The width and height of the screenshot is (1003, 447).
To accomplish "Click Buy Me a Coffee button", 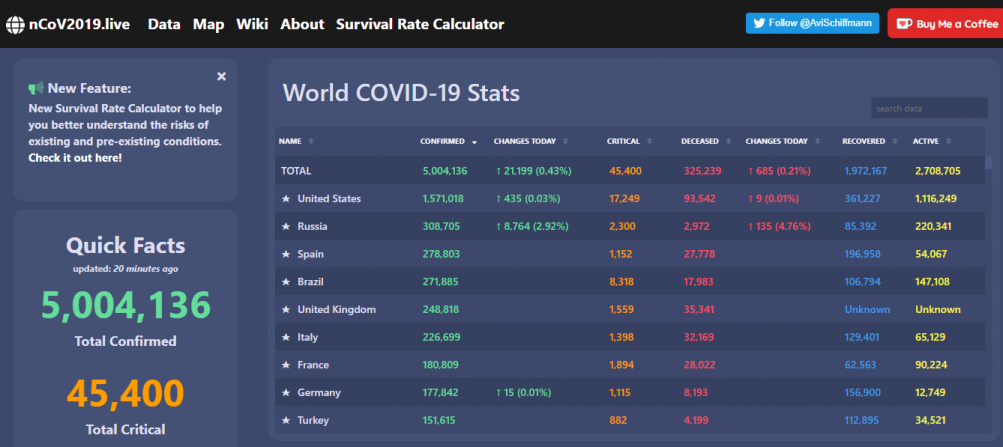I will tap(946, 24).
